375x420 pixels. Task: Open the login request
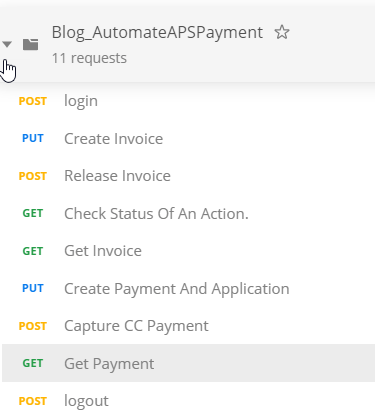(x=188, y=101)
